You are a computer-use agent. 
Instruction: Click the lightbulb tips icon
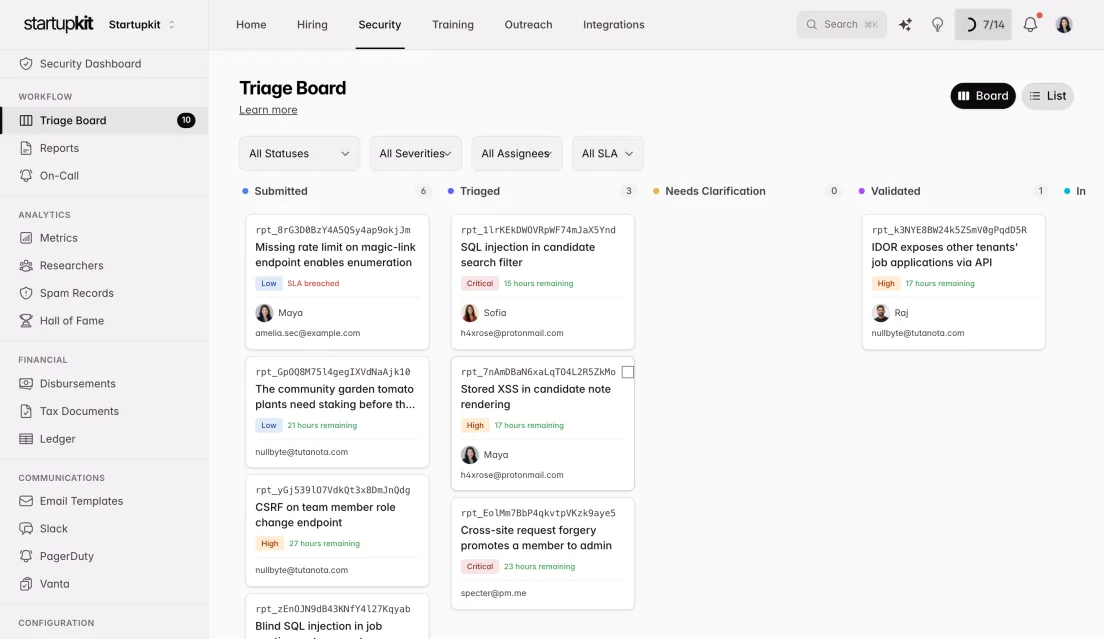(x=937, y=25)
